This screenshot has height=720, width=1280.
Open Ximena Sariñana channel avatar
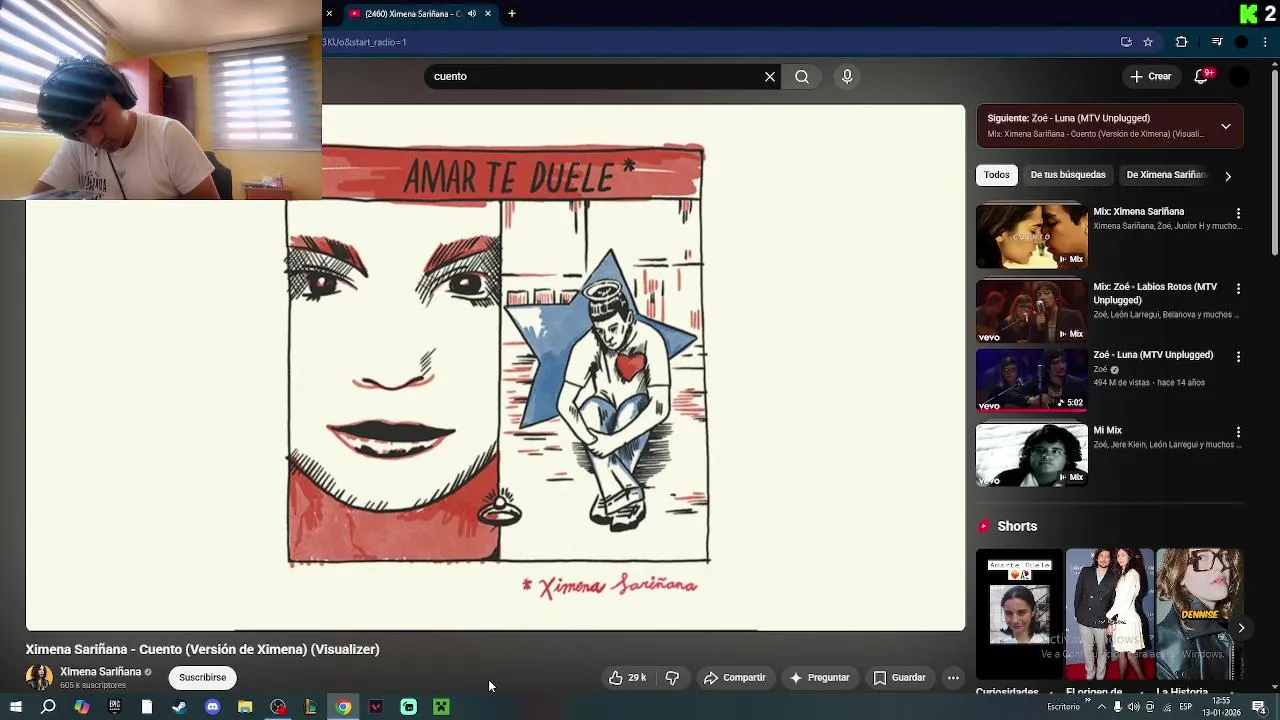coord(39,677)
